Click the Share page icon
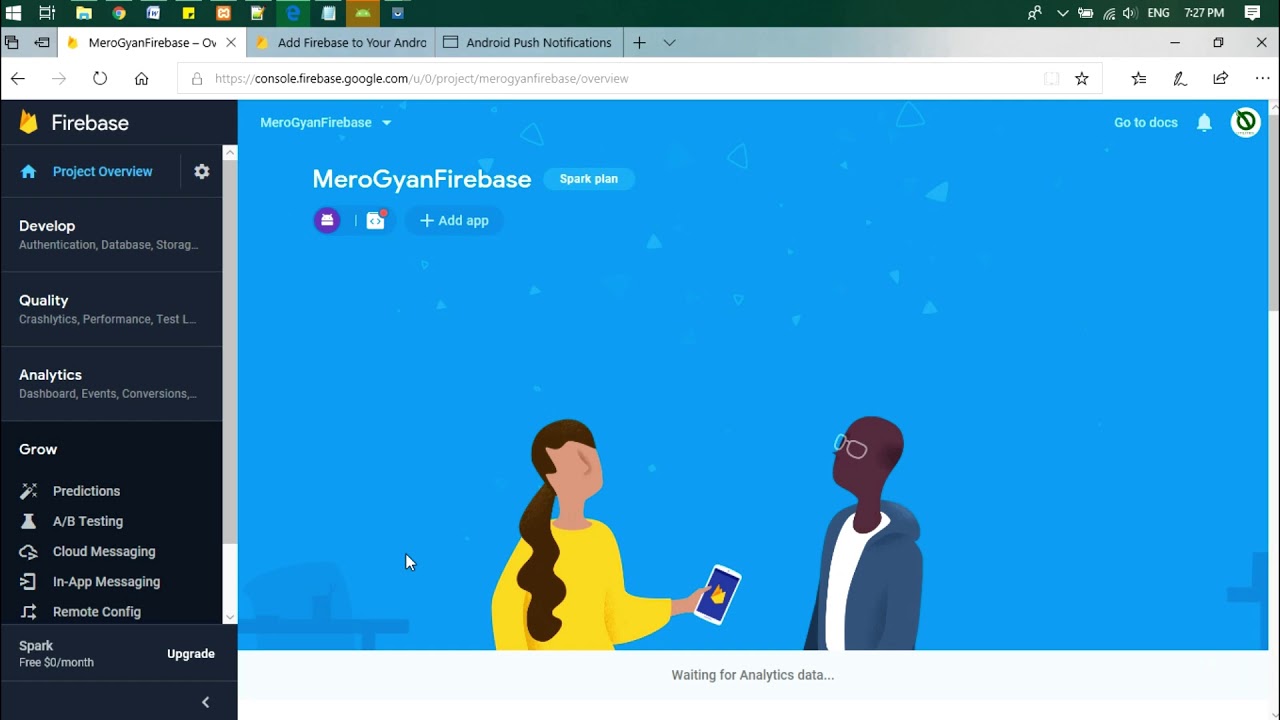This screenshot has height=720, width=1280. 1221,78
